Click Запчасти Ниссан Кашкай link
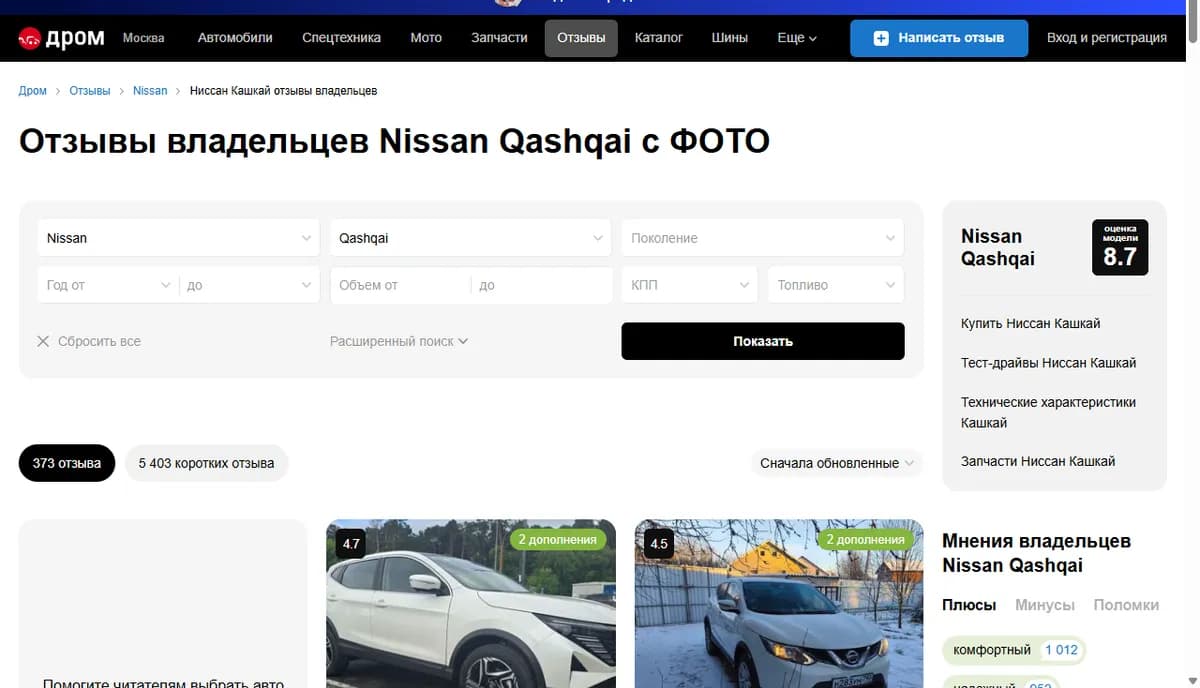The width and height of the screenshot is (1200, 688). pos(1038,461)
